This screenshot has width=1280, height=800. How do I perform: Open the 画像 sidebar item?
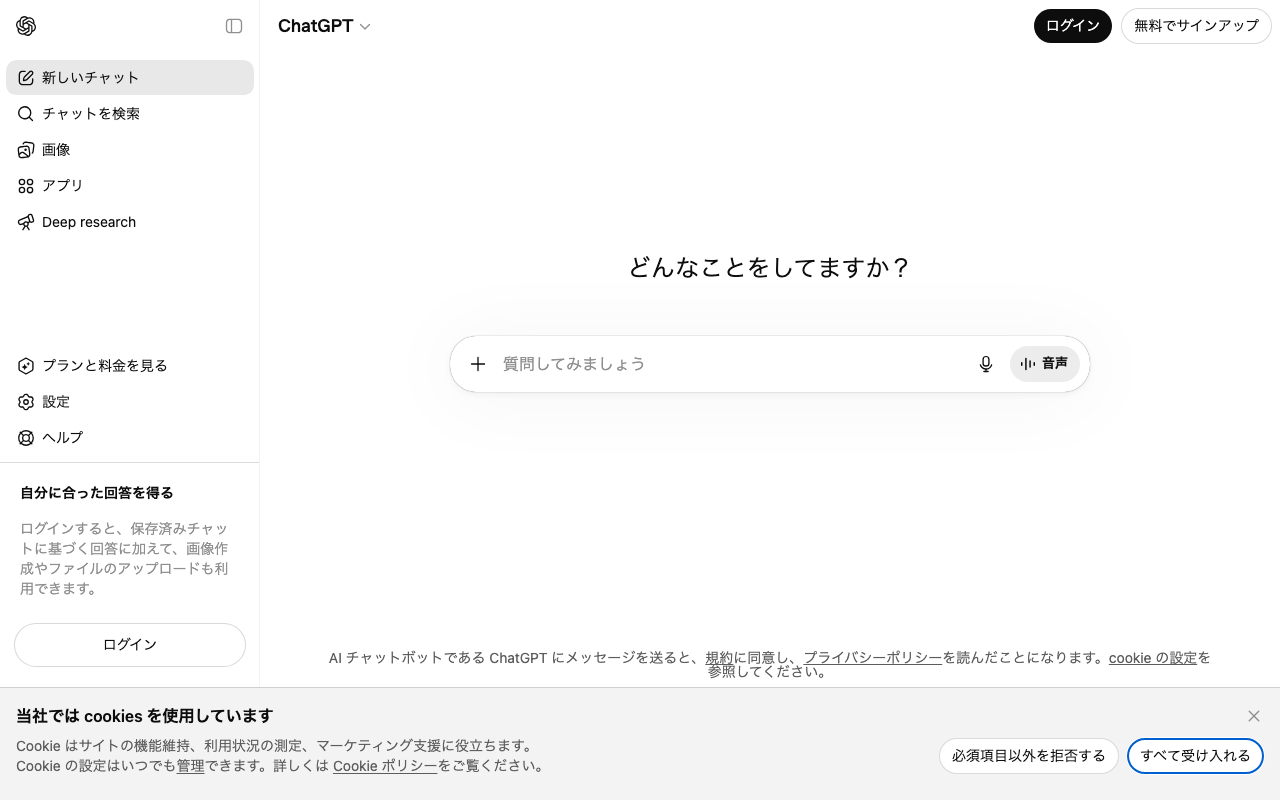[x=130, y=150]
